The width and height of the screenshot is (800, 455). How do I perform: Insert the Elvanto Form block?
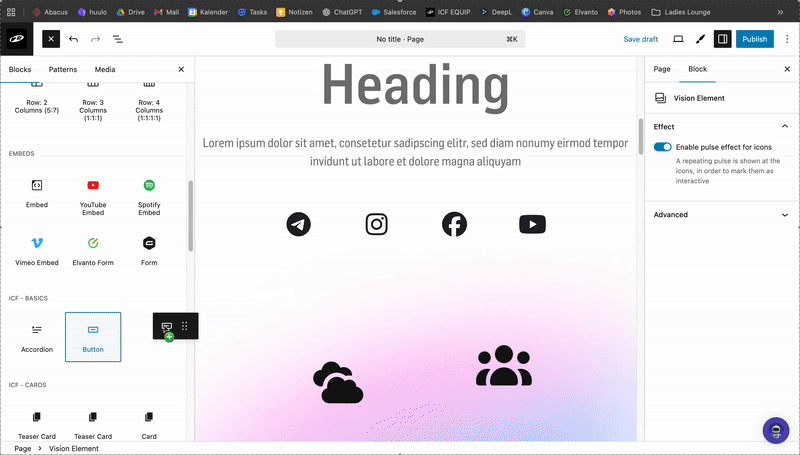click(x=93, y=251)
